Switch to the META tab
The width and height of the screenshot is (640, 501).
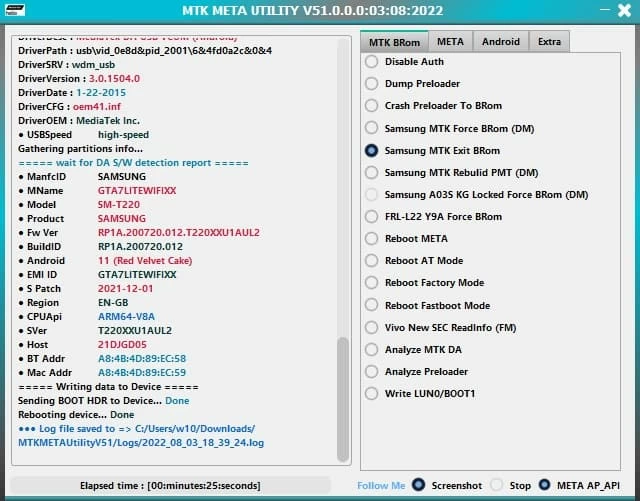coord(450,41)
